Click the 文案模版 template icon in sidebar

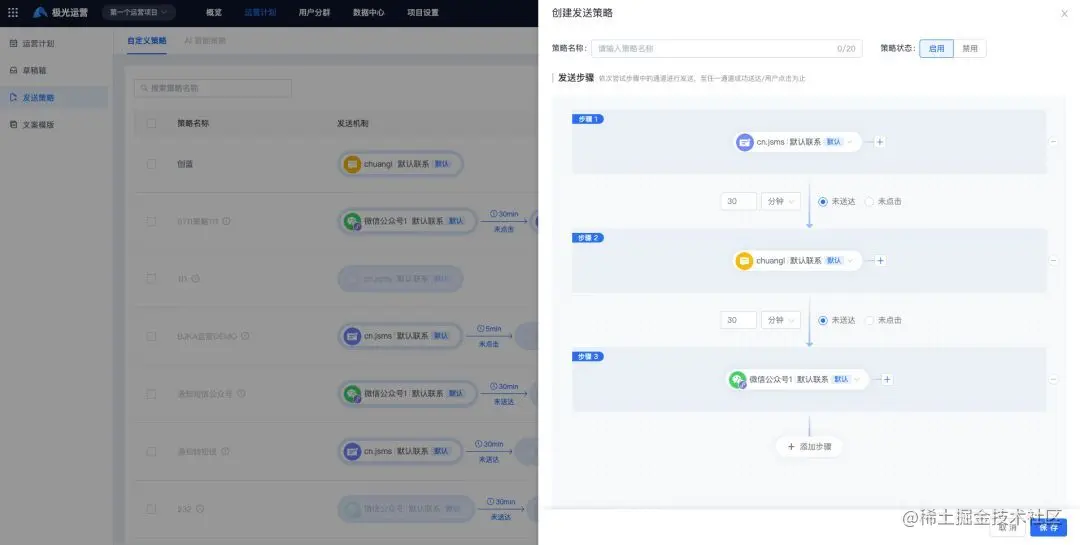coord(13,125)
